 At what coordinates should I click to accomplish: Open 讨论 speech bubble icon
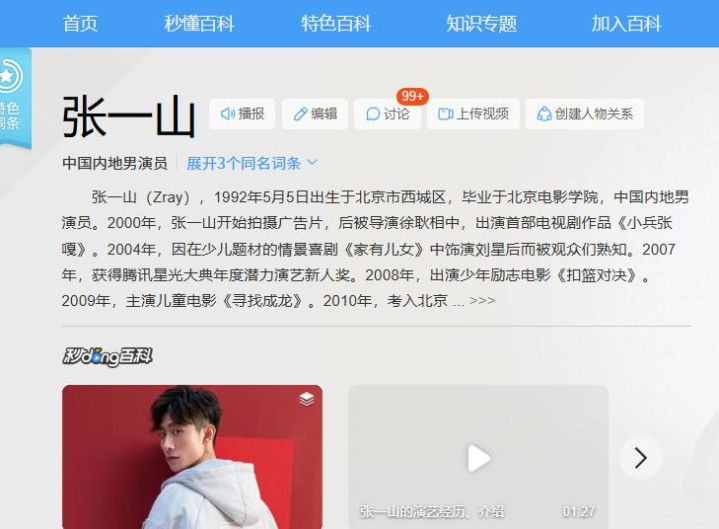pos(373,114)
